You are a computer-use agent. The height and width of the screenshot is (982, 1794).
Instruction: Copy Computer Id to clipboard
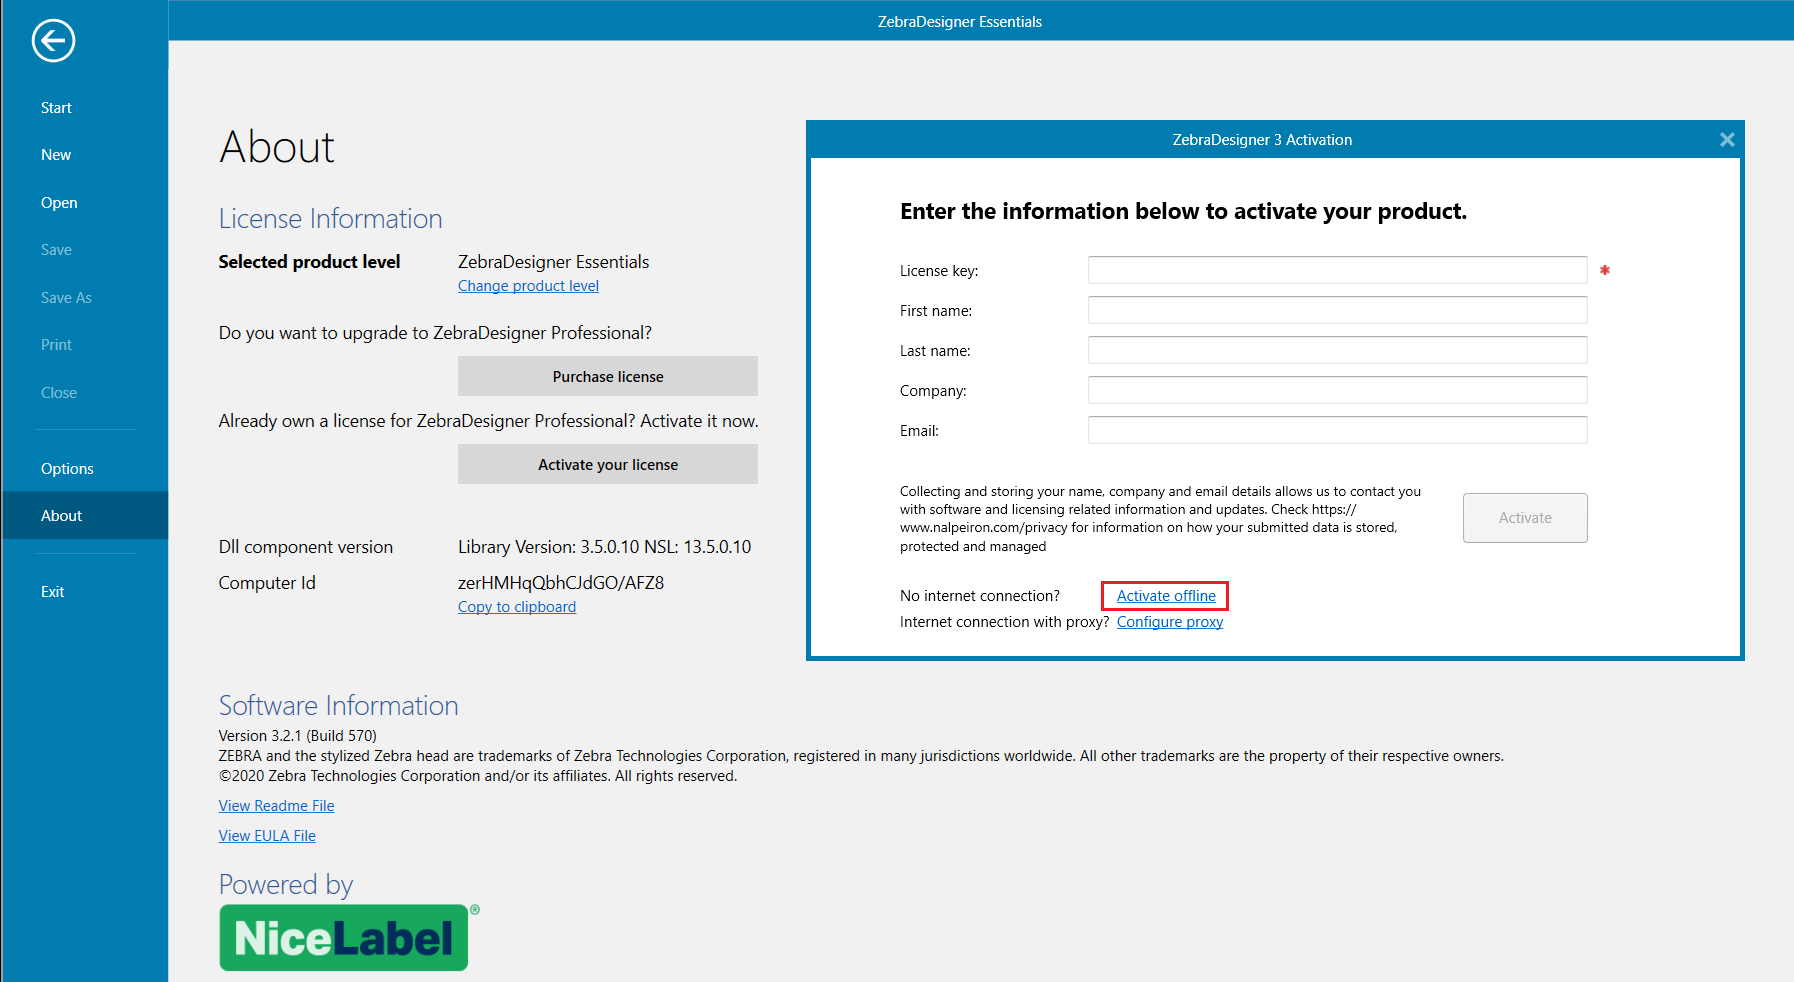coord(516,607)
